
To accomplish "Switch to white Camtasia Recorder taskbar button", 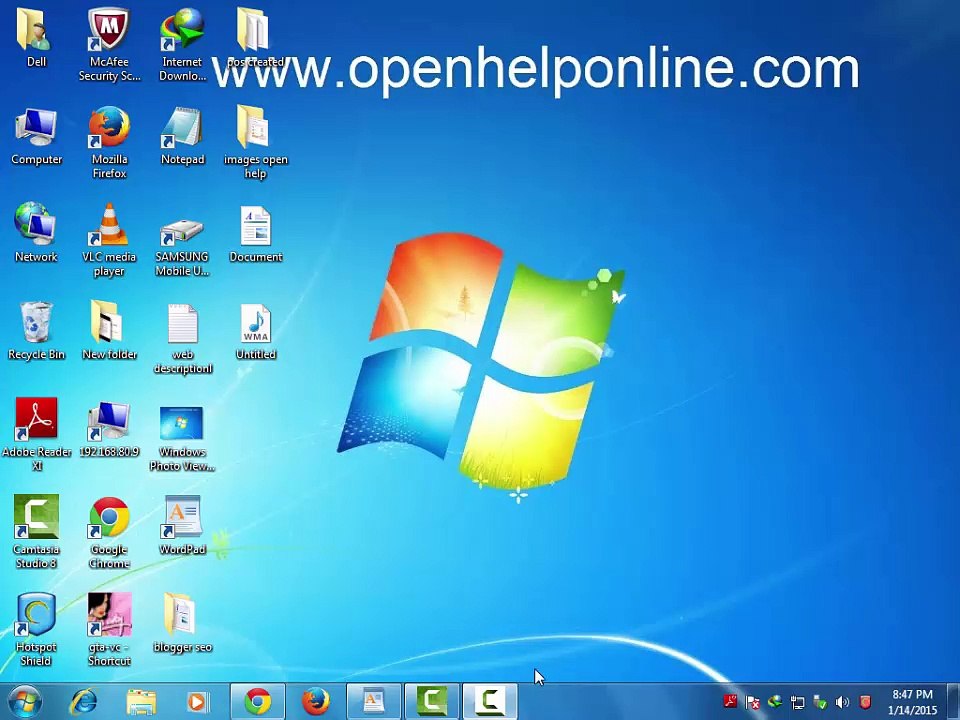I will [490, 702].
